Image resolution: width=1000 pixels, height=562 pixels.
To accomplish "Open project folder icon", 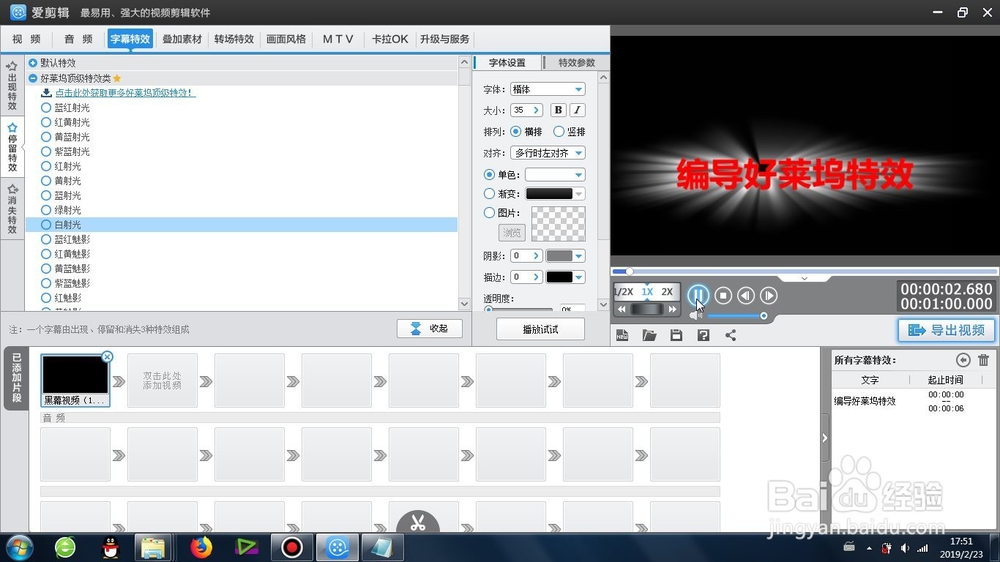I will point(649,335).
